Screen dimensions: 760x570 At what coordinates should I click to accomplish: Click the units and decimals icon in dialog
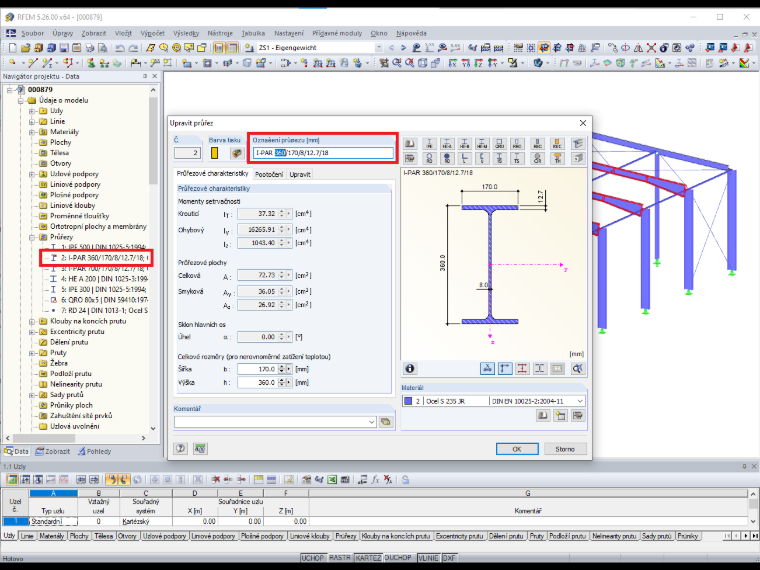(200, 448)
